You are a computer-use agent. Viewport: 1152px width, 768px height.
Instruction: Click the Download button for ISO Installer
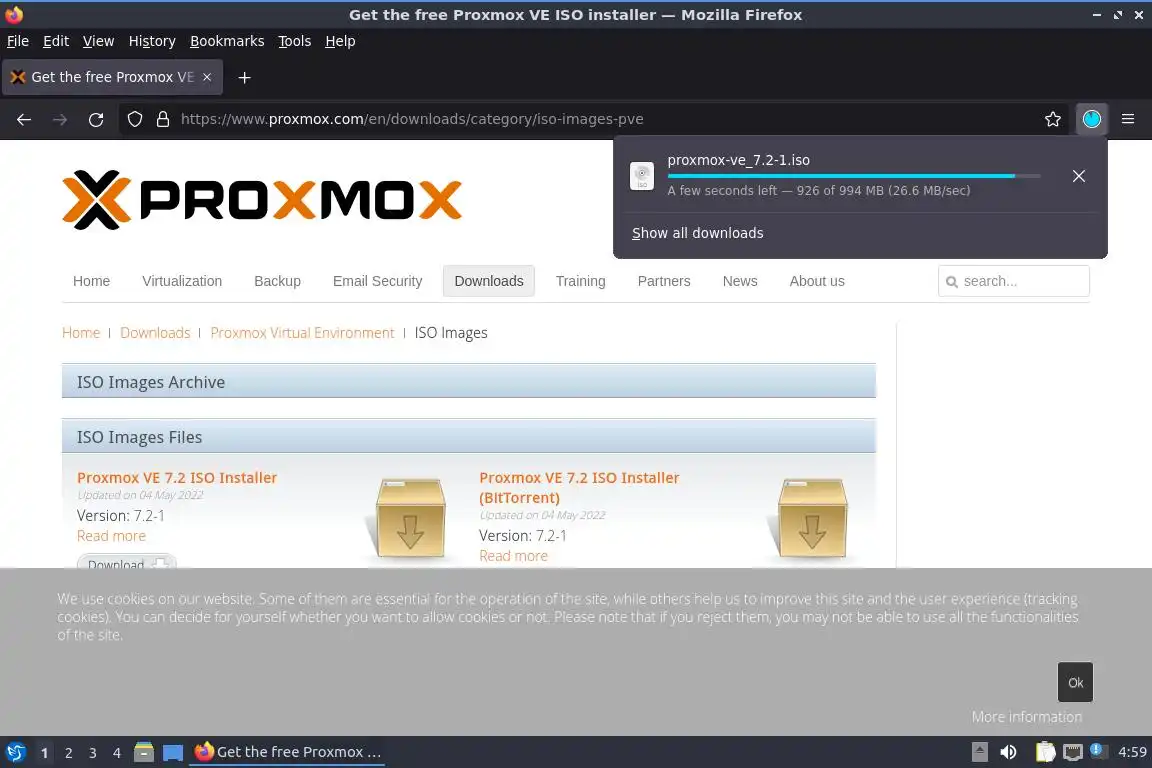[127, 561]
